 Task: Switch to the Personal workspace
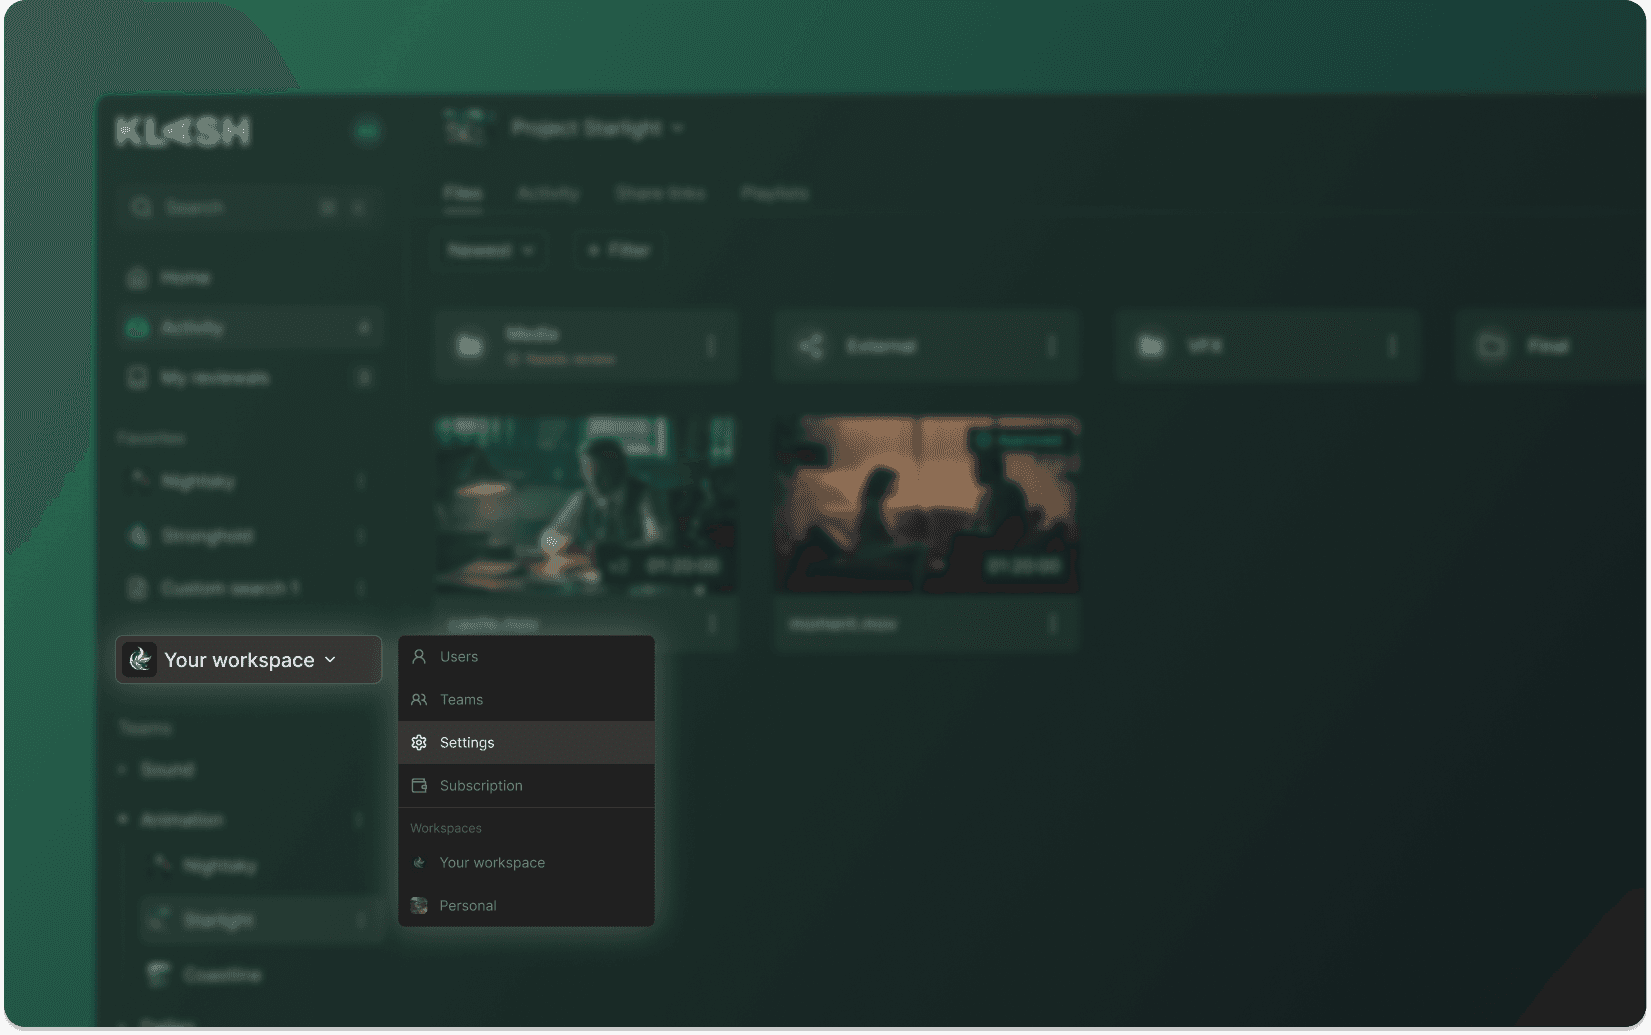(526, 906)
